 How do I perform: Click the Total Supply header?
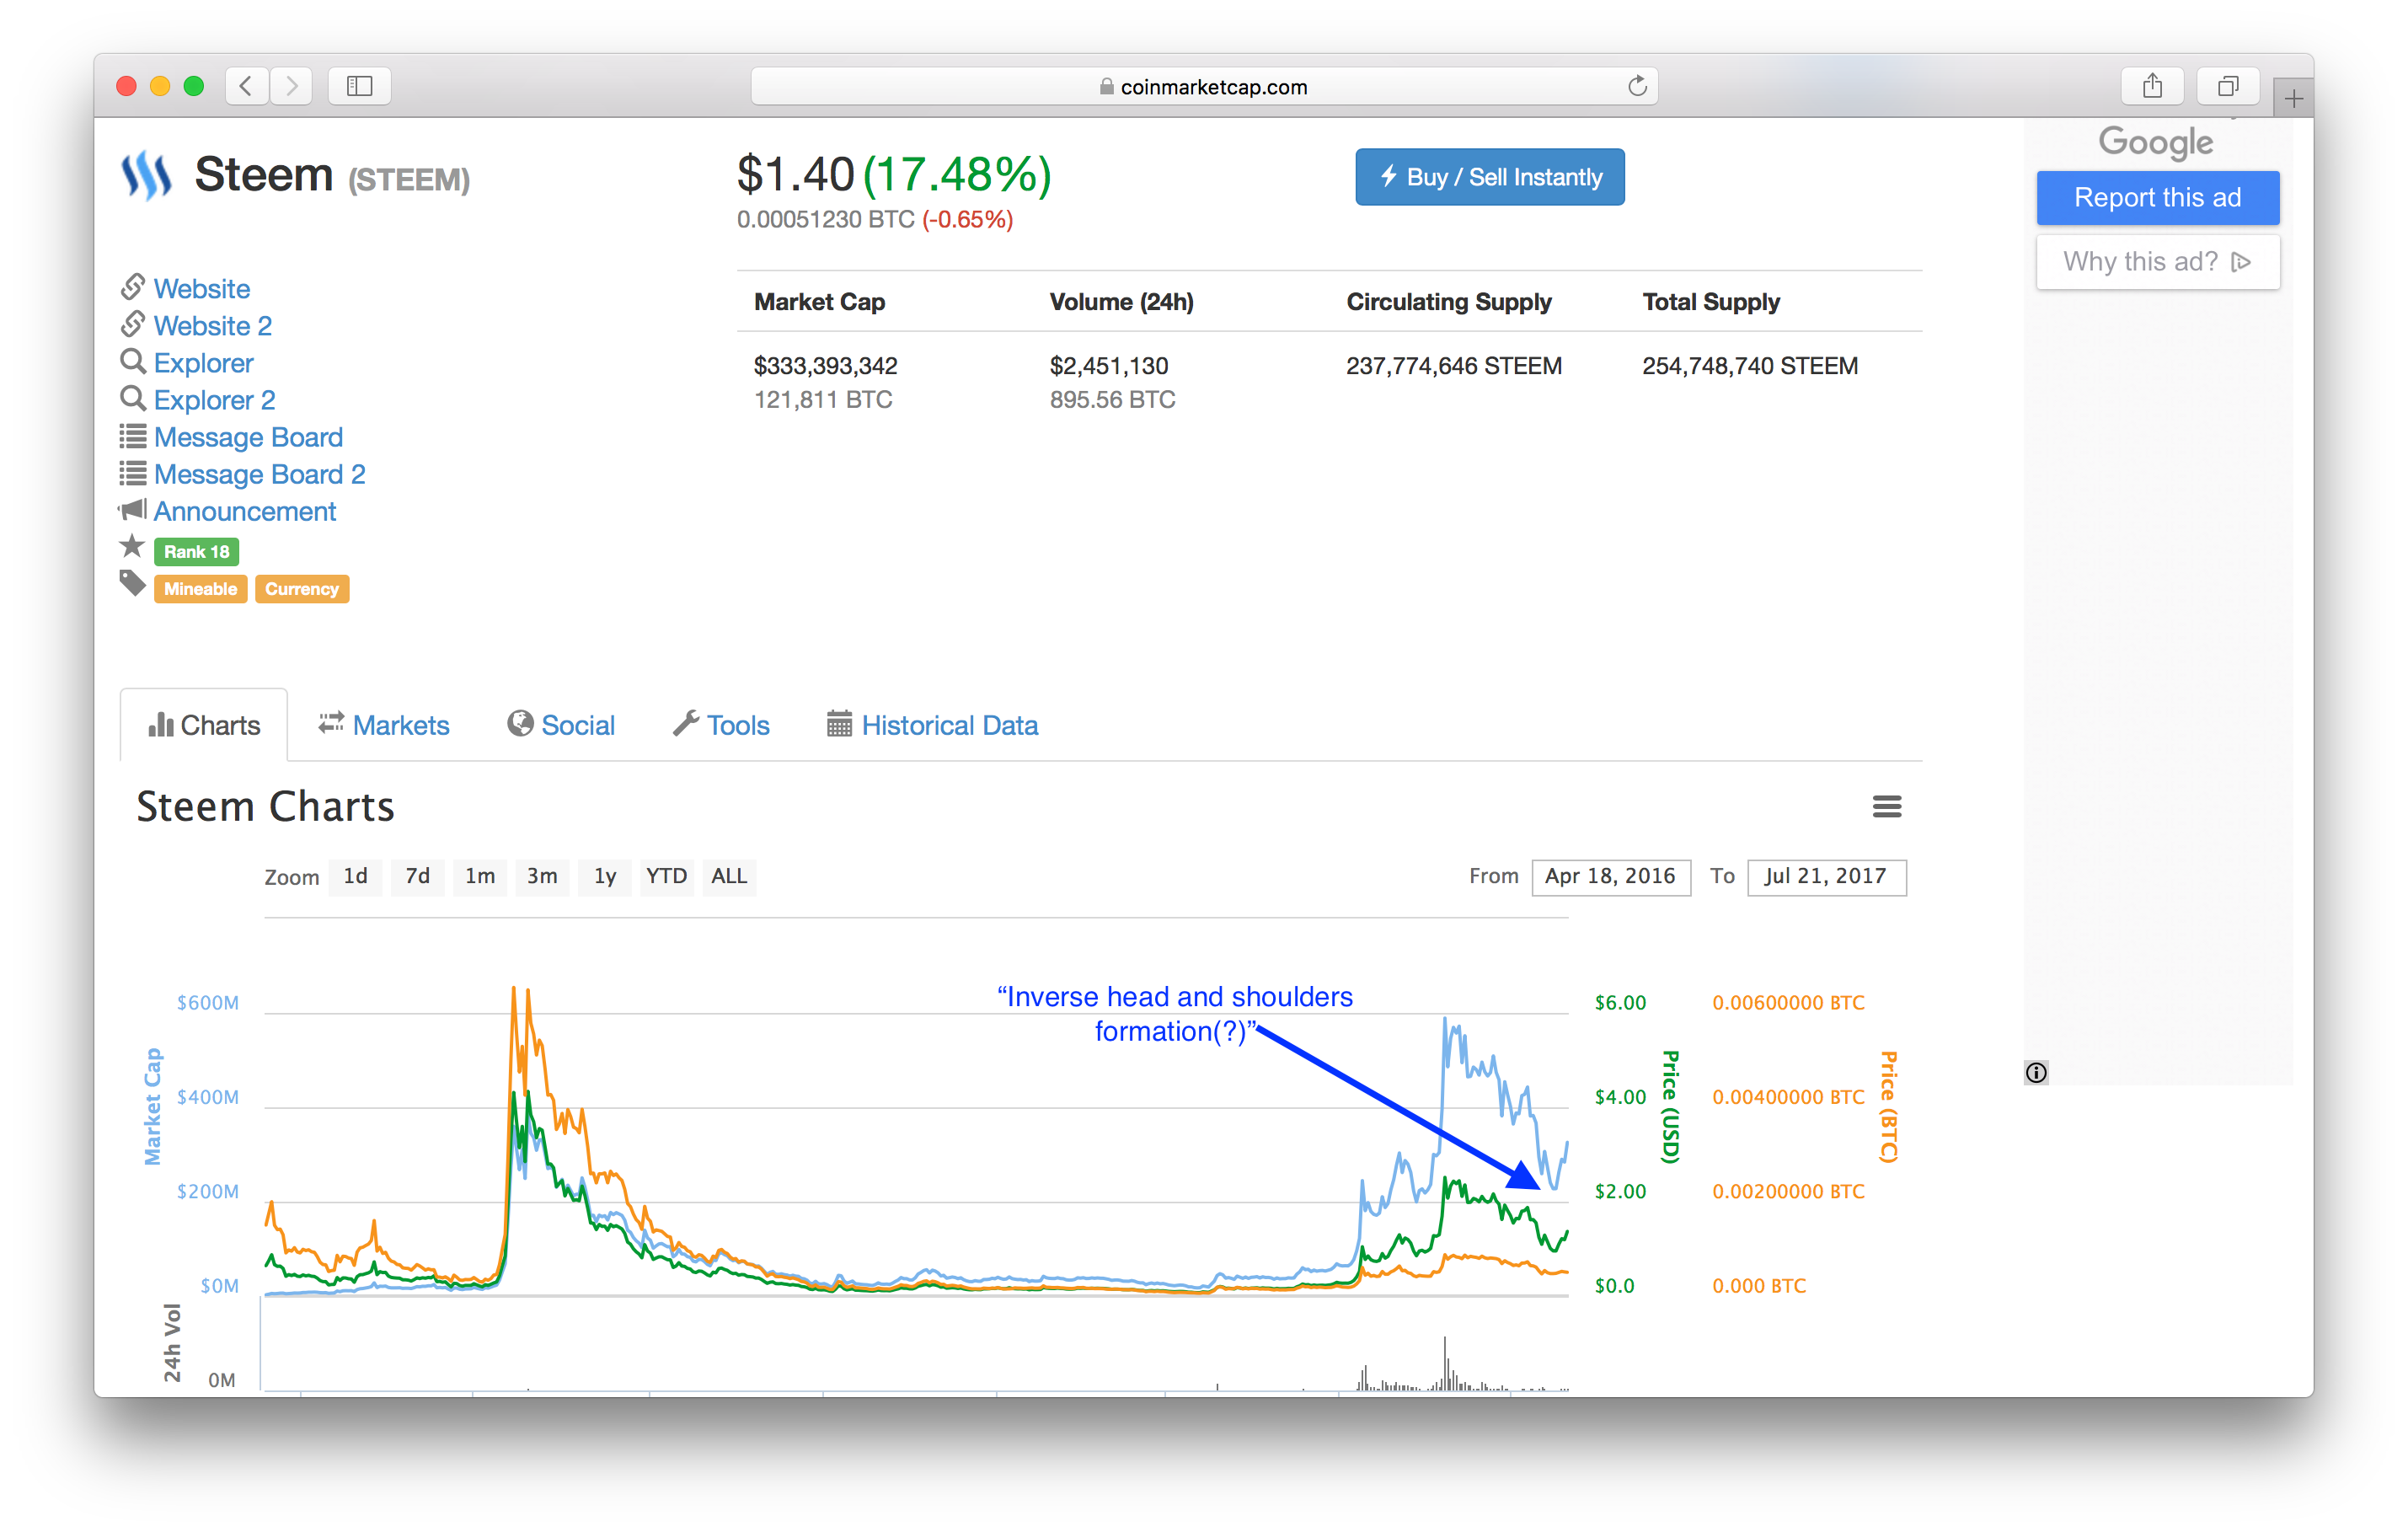1711,301
